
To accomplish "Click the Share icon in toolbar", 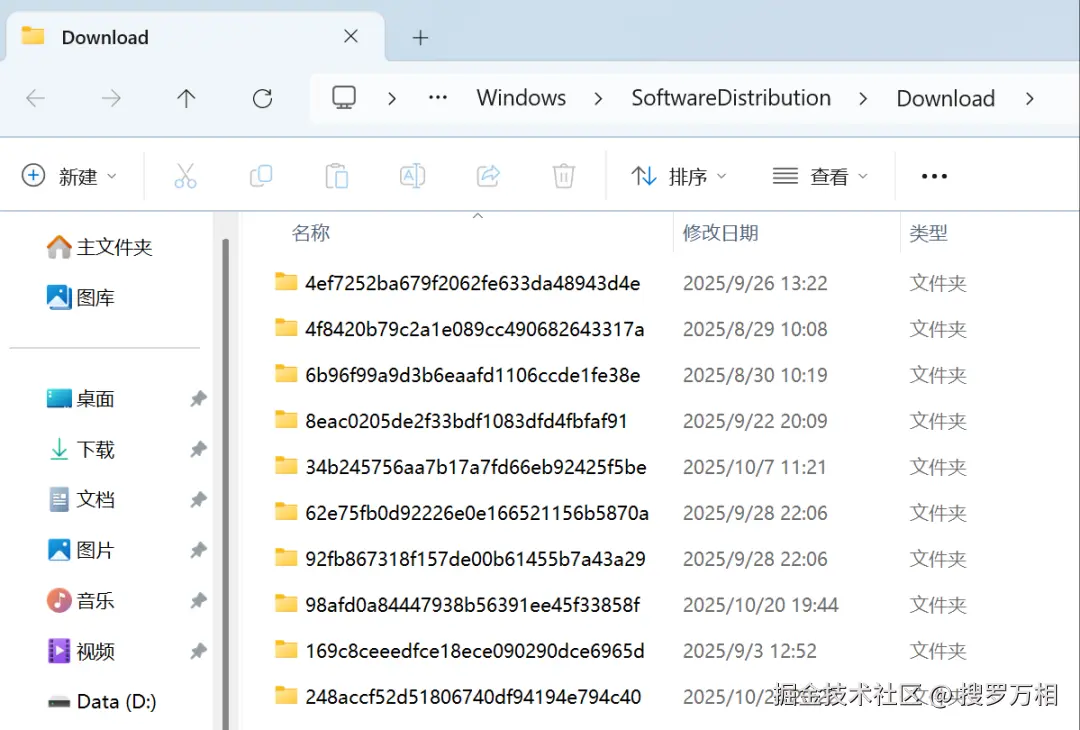I will [488, 176].
